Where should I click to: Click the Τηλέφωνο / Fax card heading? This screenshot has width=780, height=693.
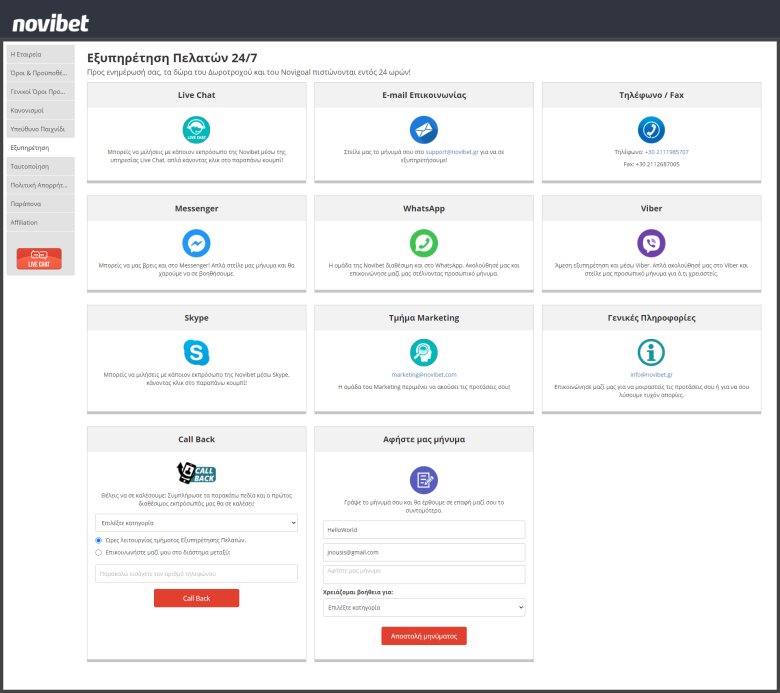point(651,95)
